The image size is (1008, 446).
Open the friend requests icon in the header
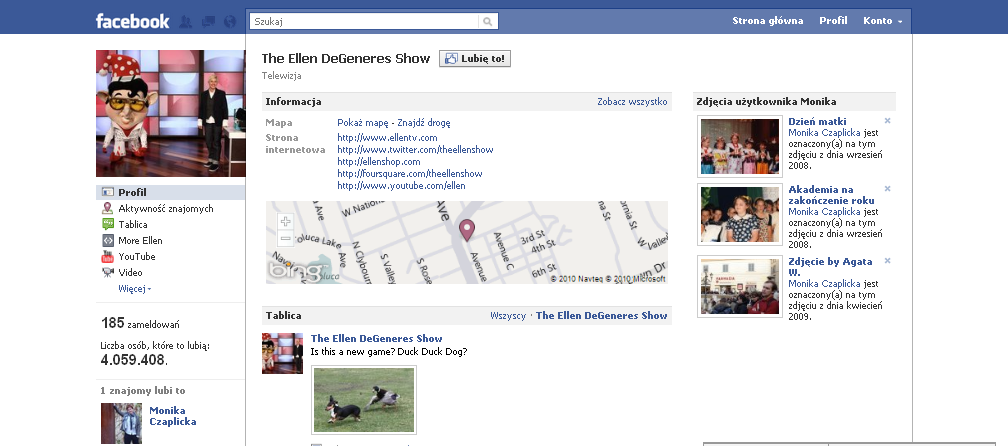click(186, 21)
